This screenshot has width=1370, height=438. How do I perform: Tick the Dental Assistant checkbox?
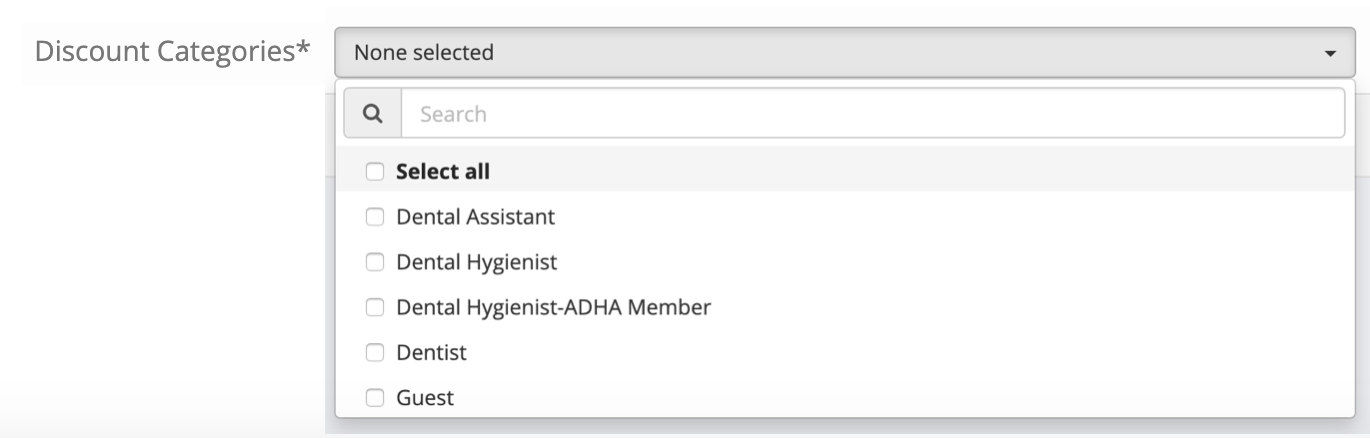coord(375,217)
